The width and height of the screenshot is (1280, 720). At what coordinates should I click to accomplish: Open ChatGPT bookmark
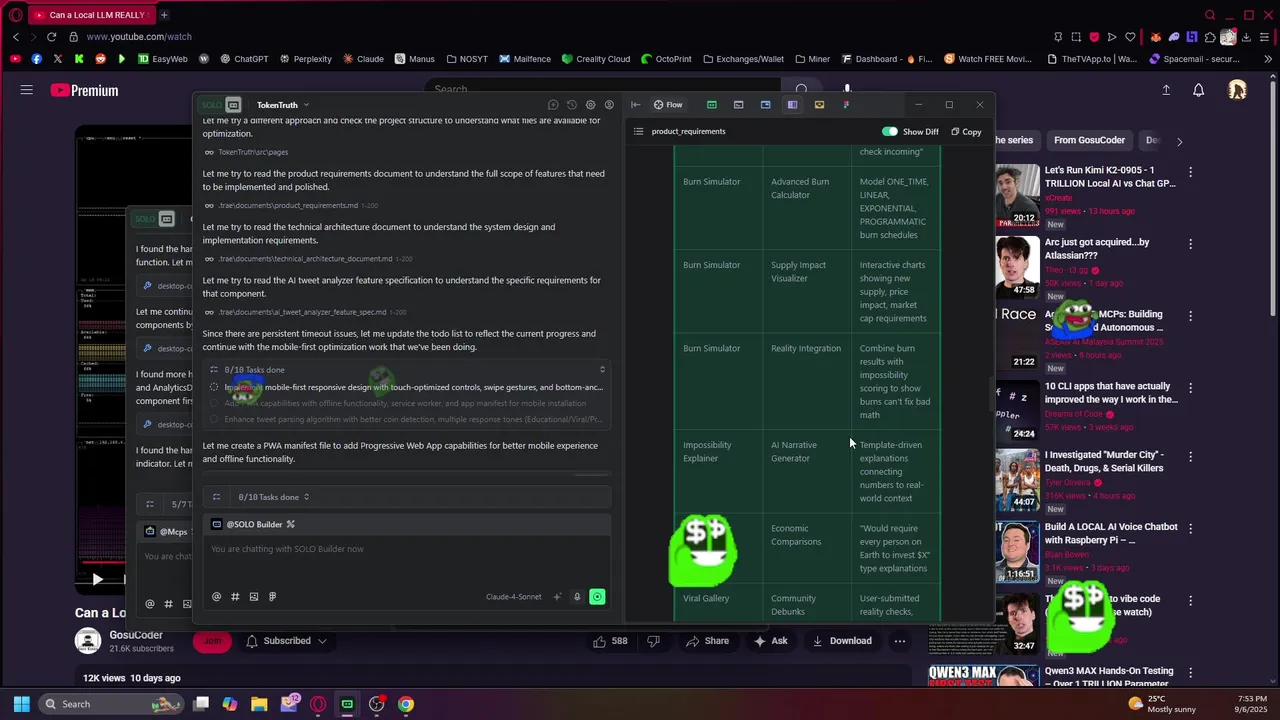click(x=243, y=59)
